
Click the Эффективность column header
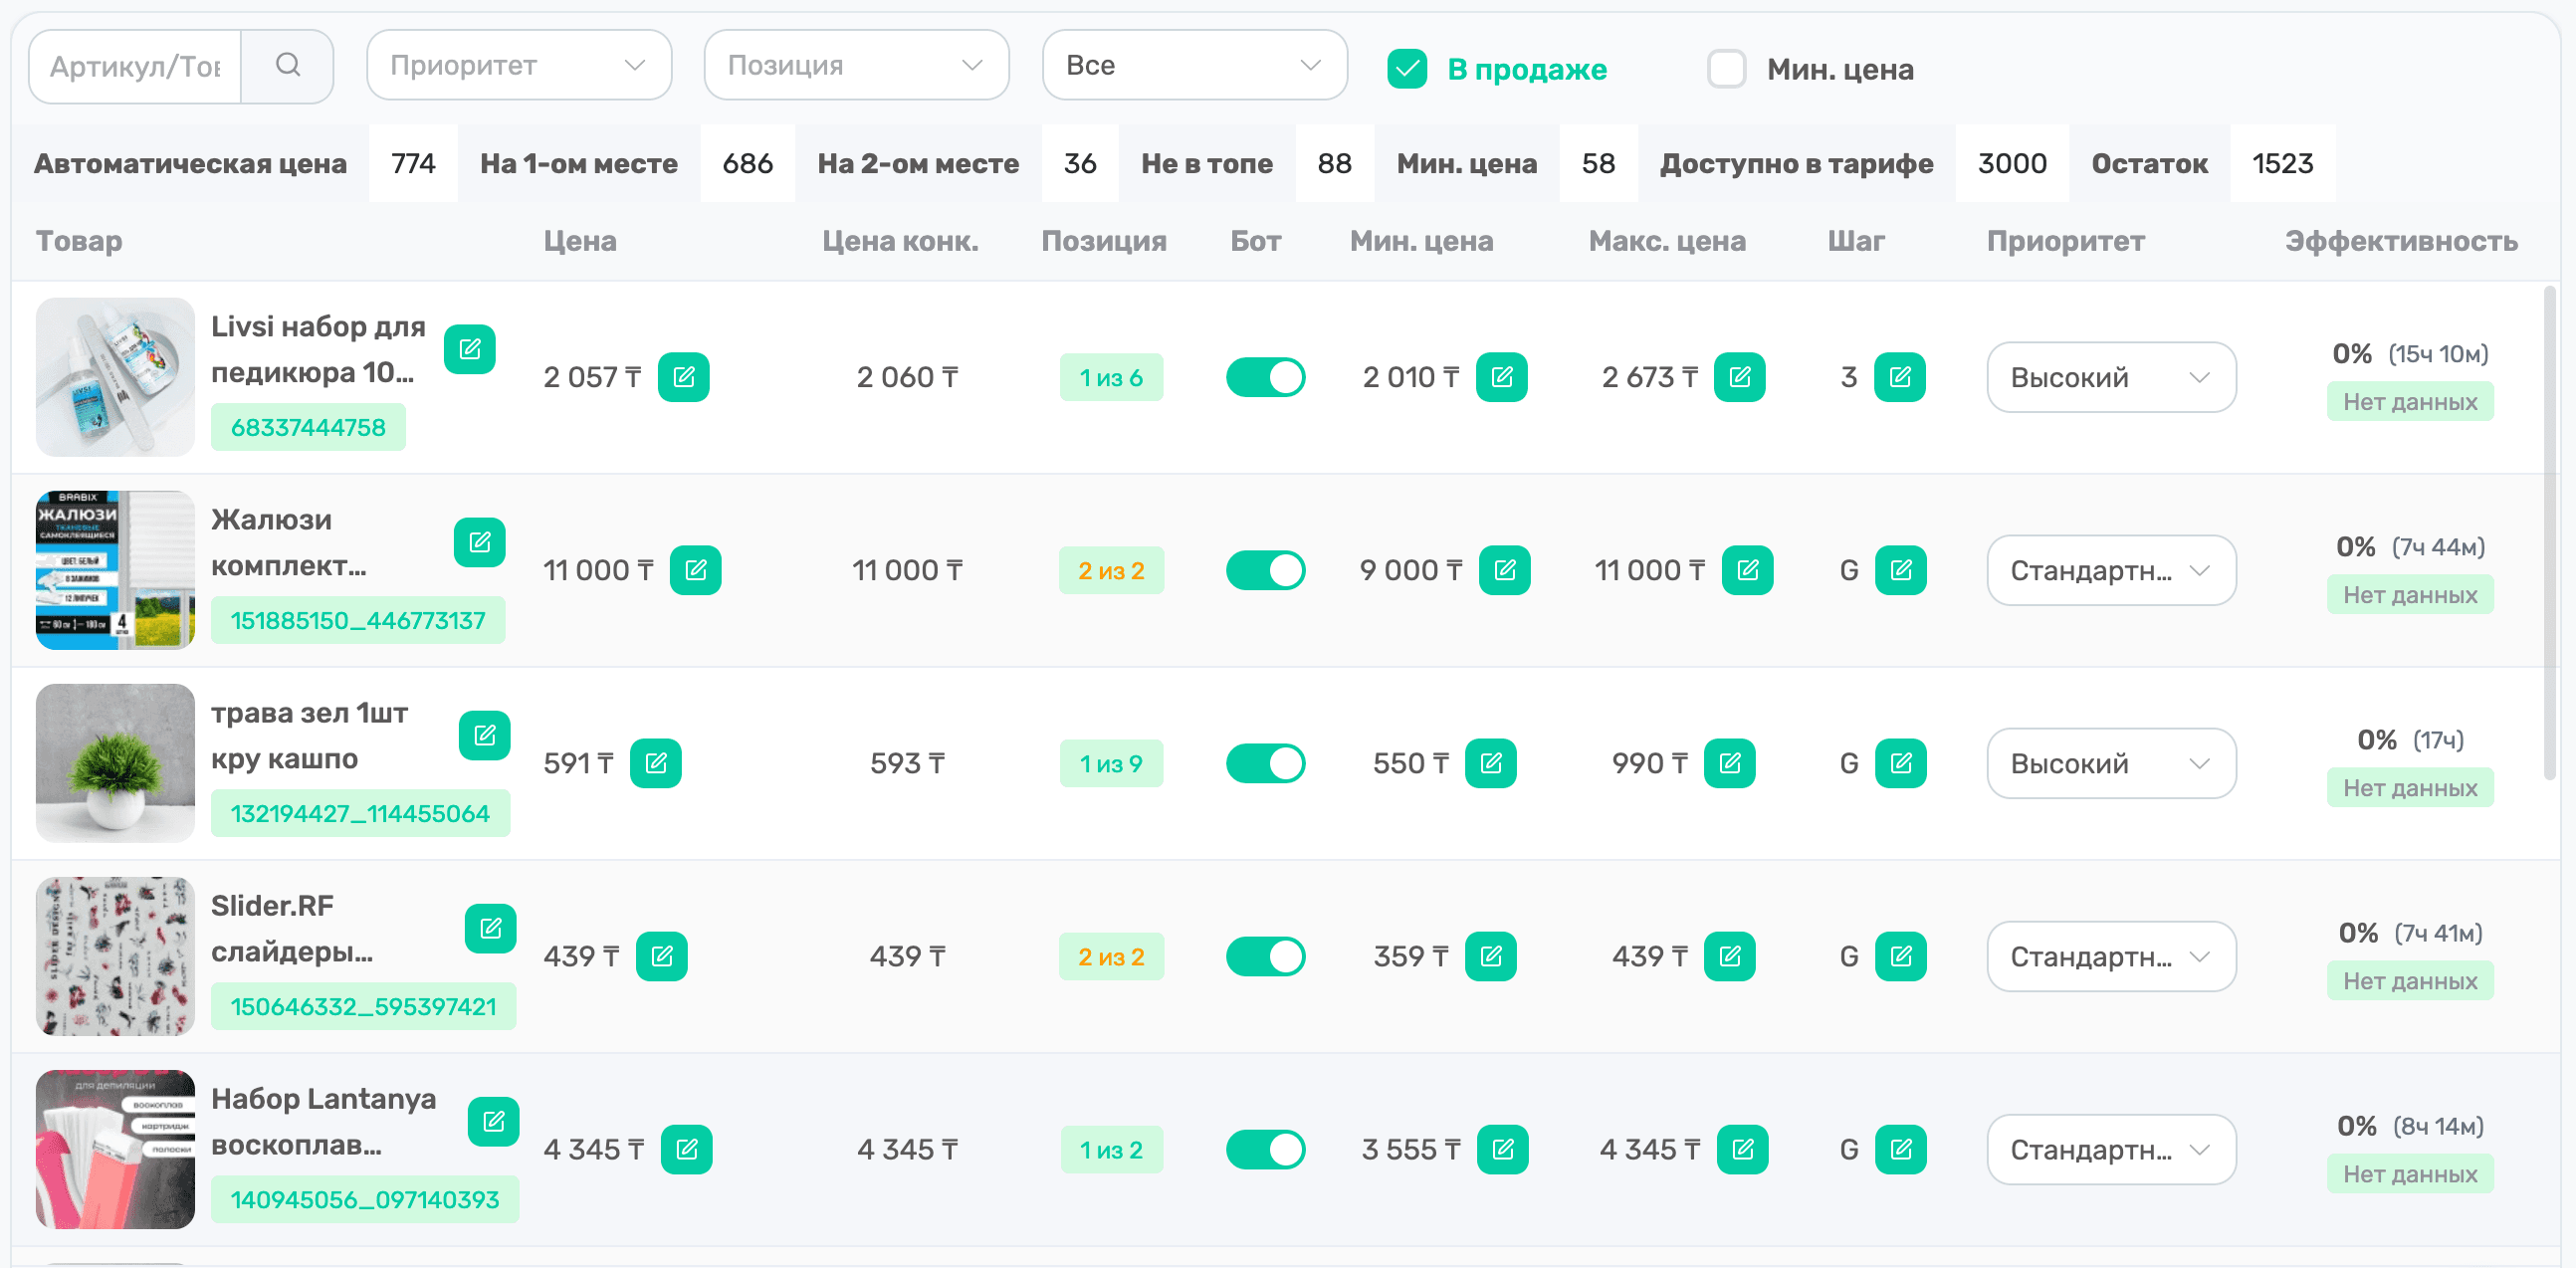[2400, 241]
